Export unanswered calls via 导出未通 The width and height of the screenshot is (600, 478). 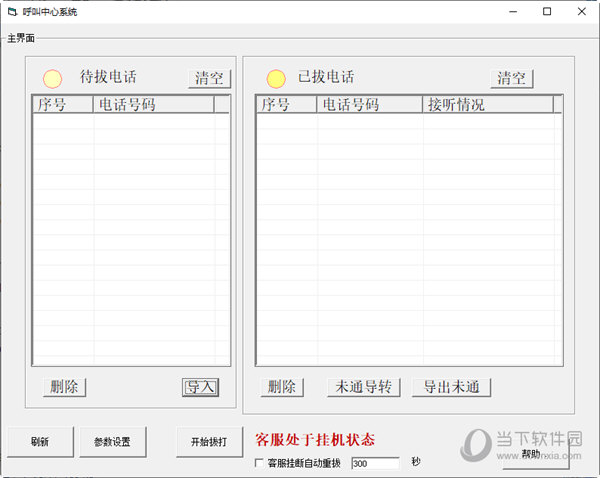coord(451,387)
